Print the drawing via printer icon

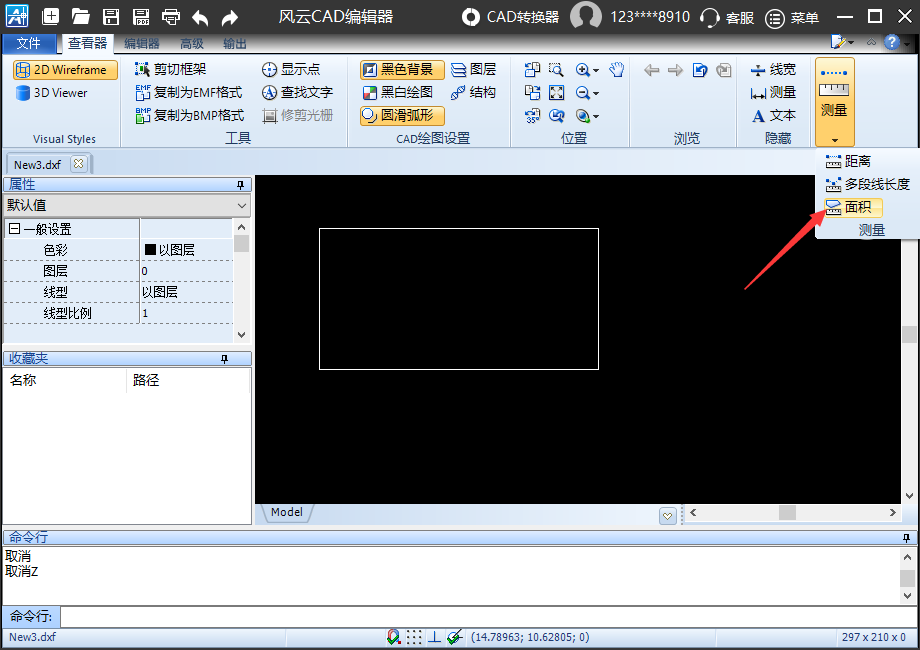pos(171,16)
